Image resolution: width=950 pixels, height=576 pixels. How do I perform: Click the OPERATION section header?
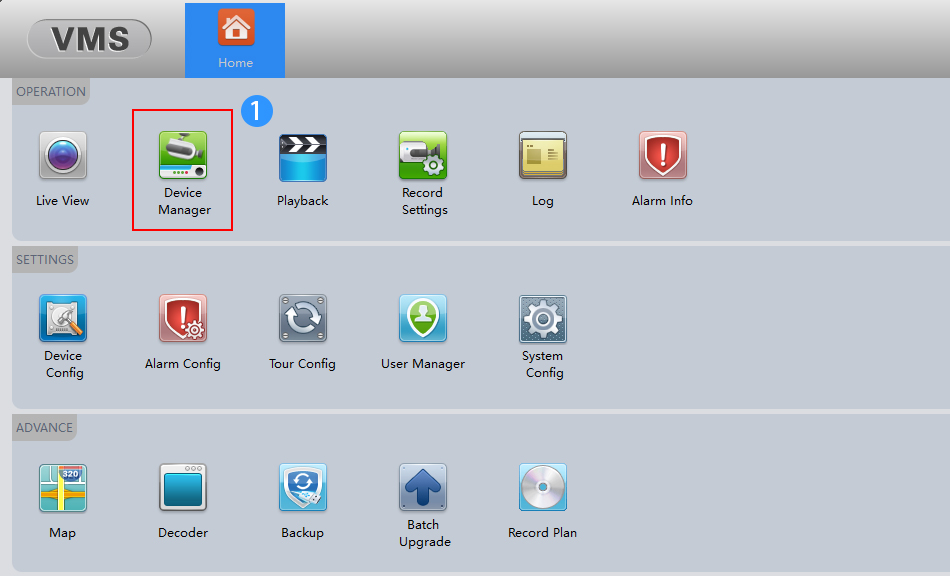[x=51, y=92]
